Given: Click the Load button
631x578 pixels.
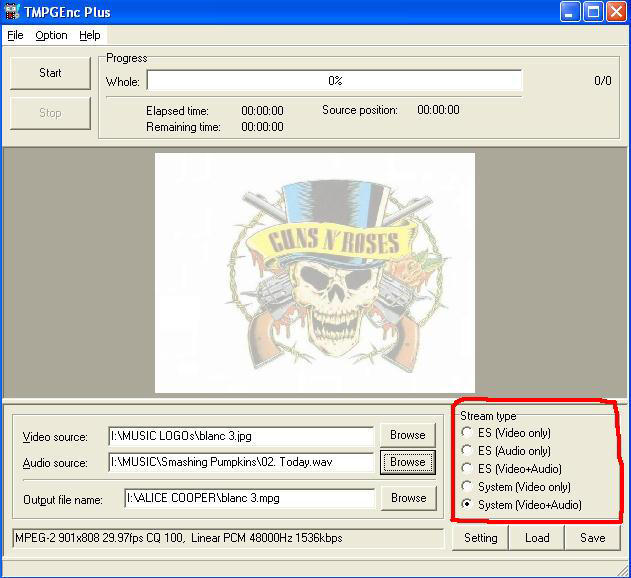Looking at the screenshot, I should click(x=537, y=538).
